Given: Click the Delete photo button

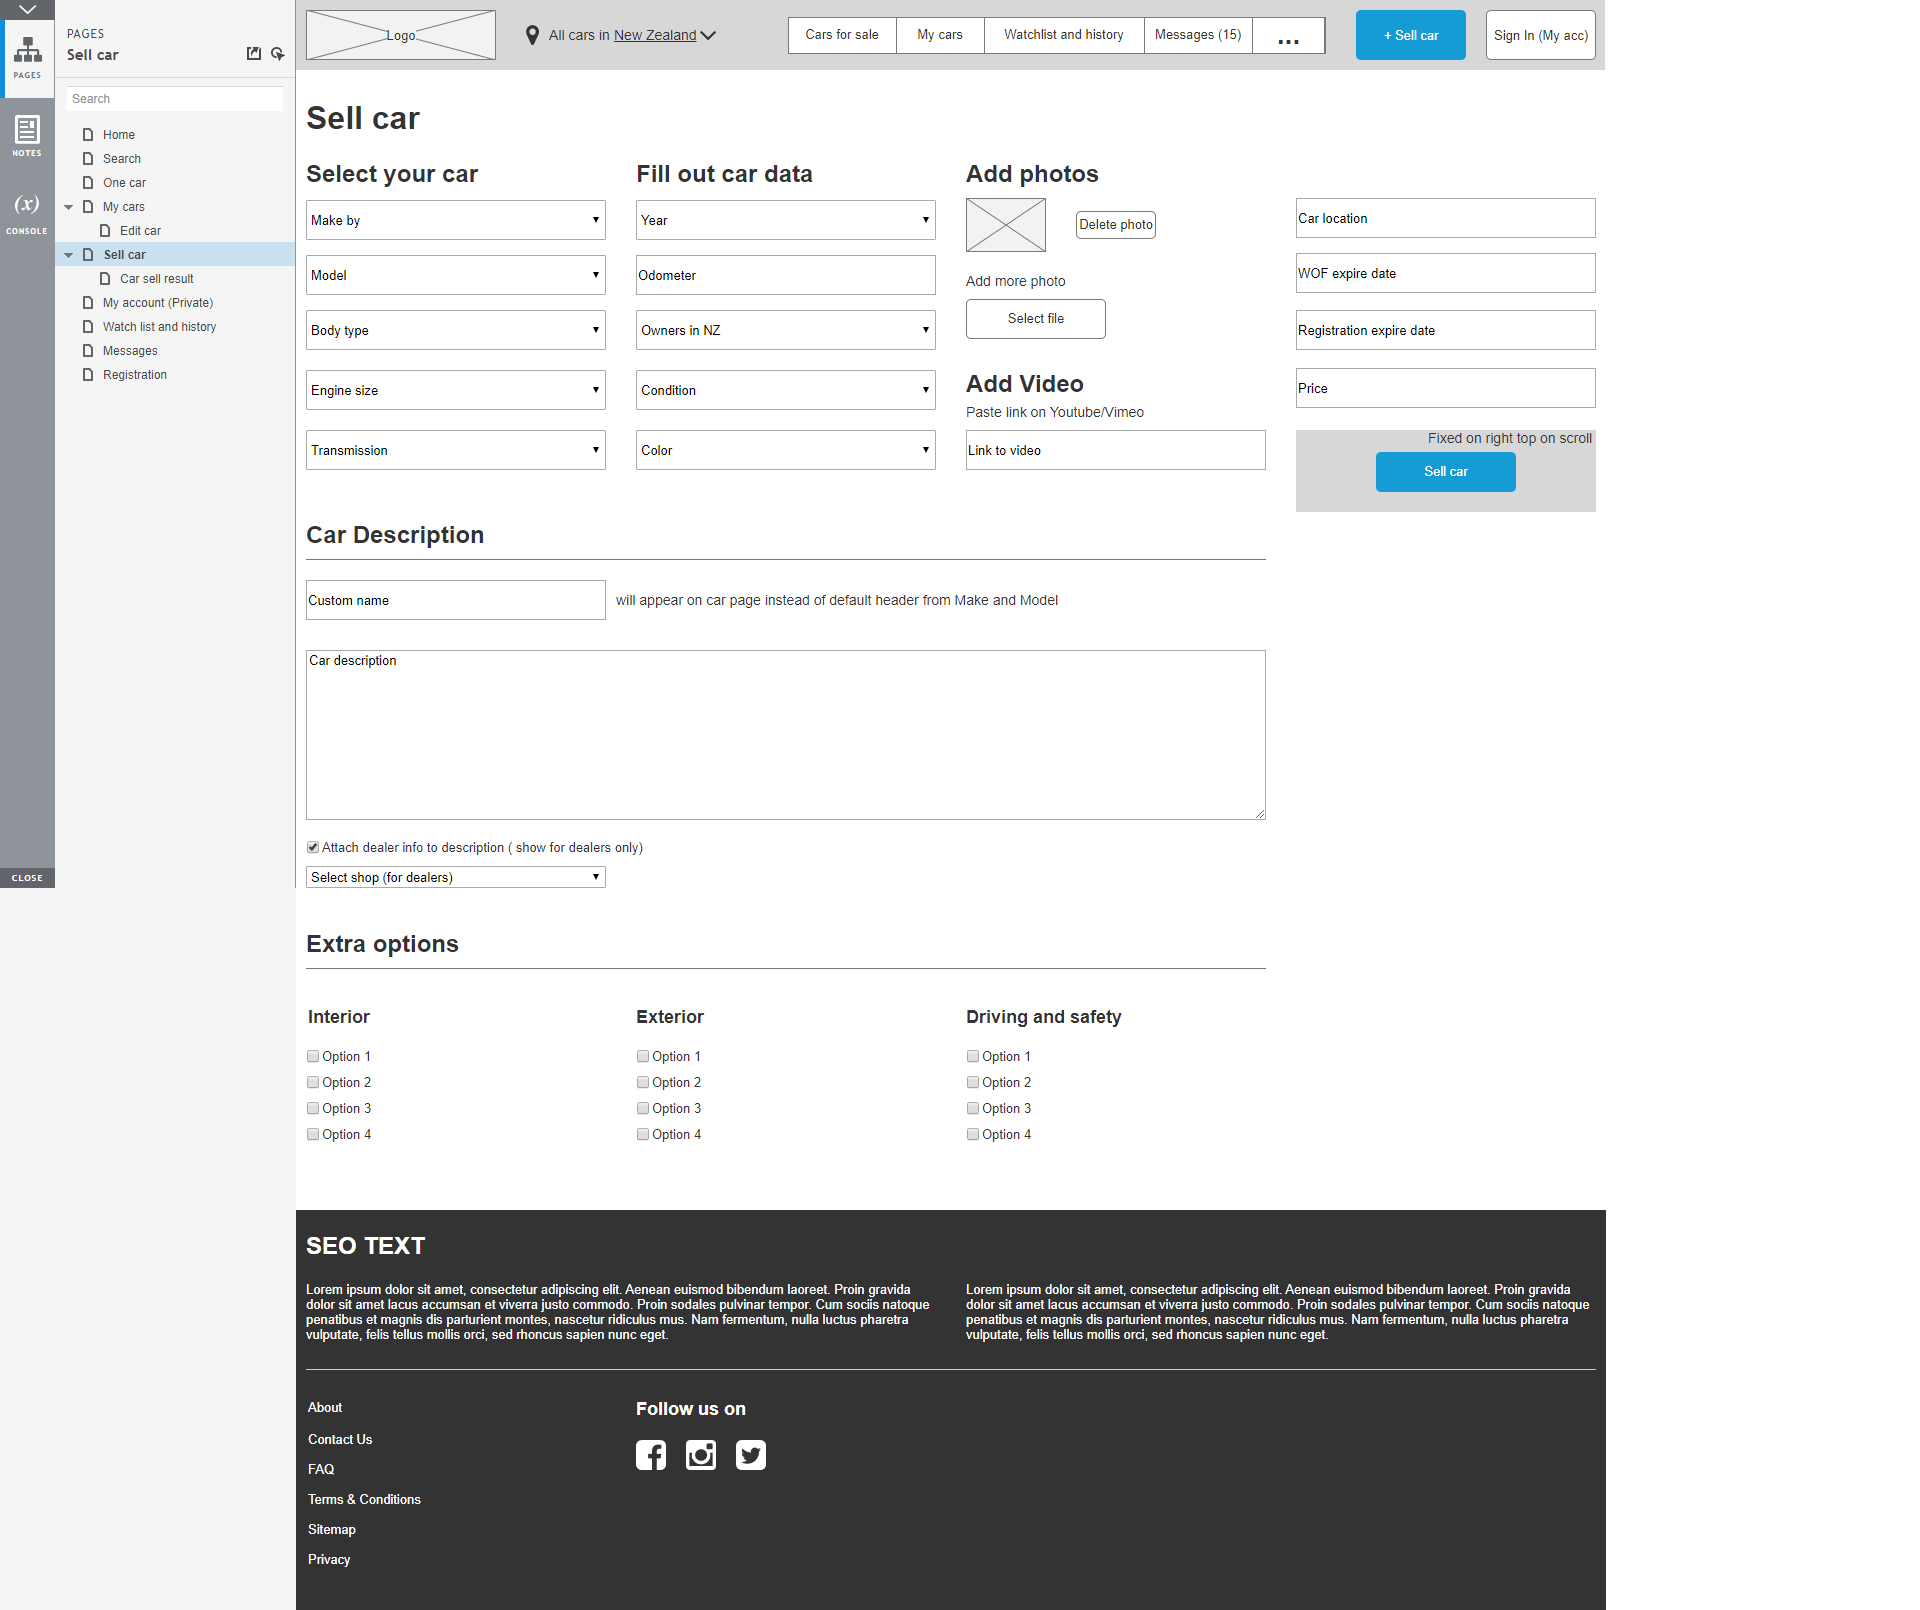Looking at the screenshot, I should [x=1115, y=225].
